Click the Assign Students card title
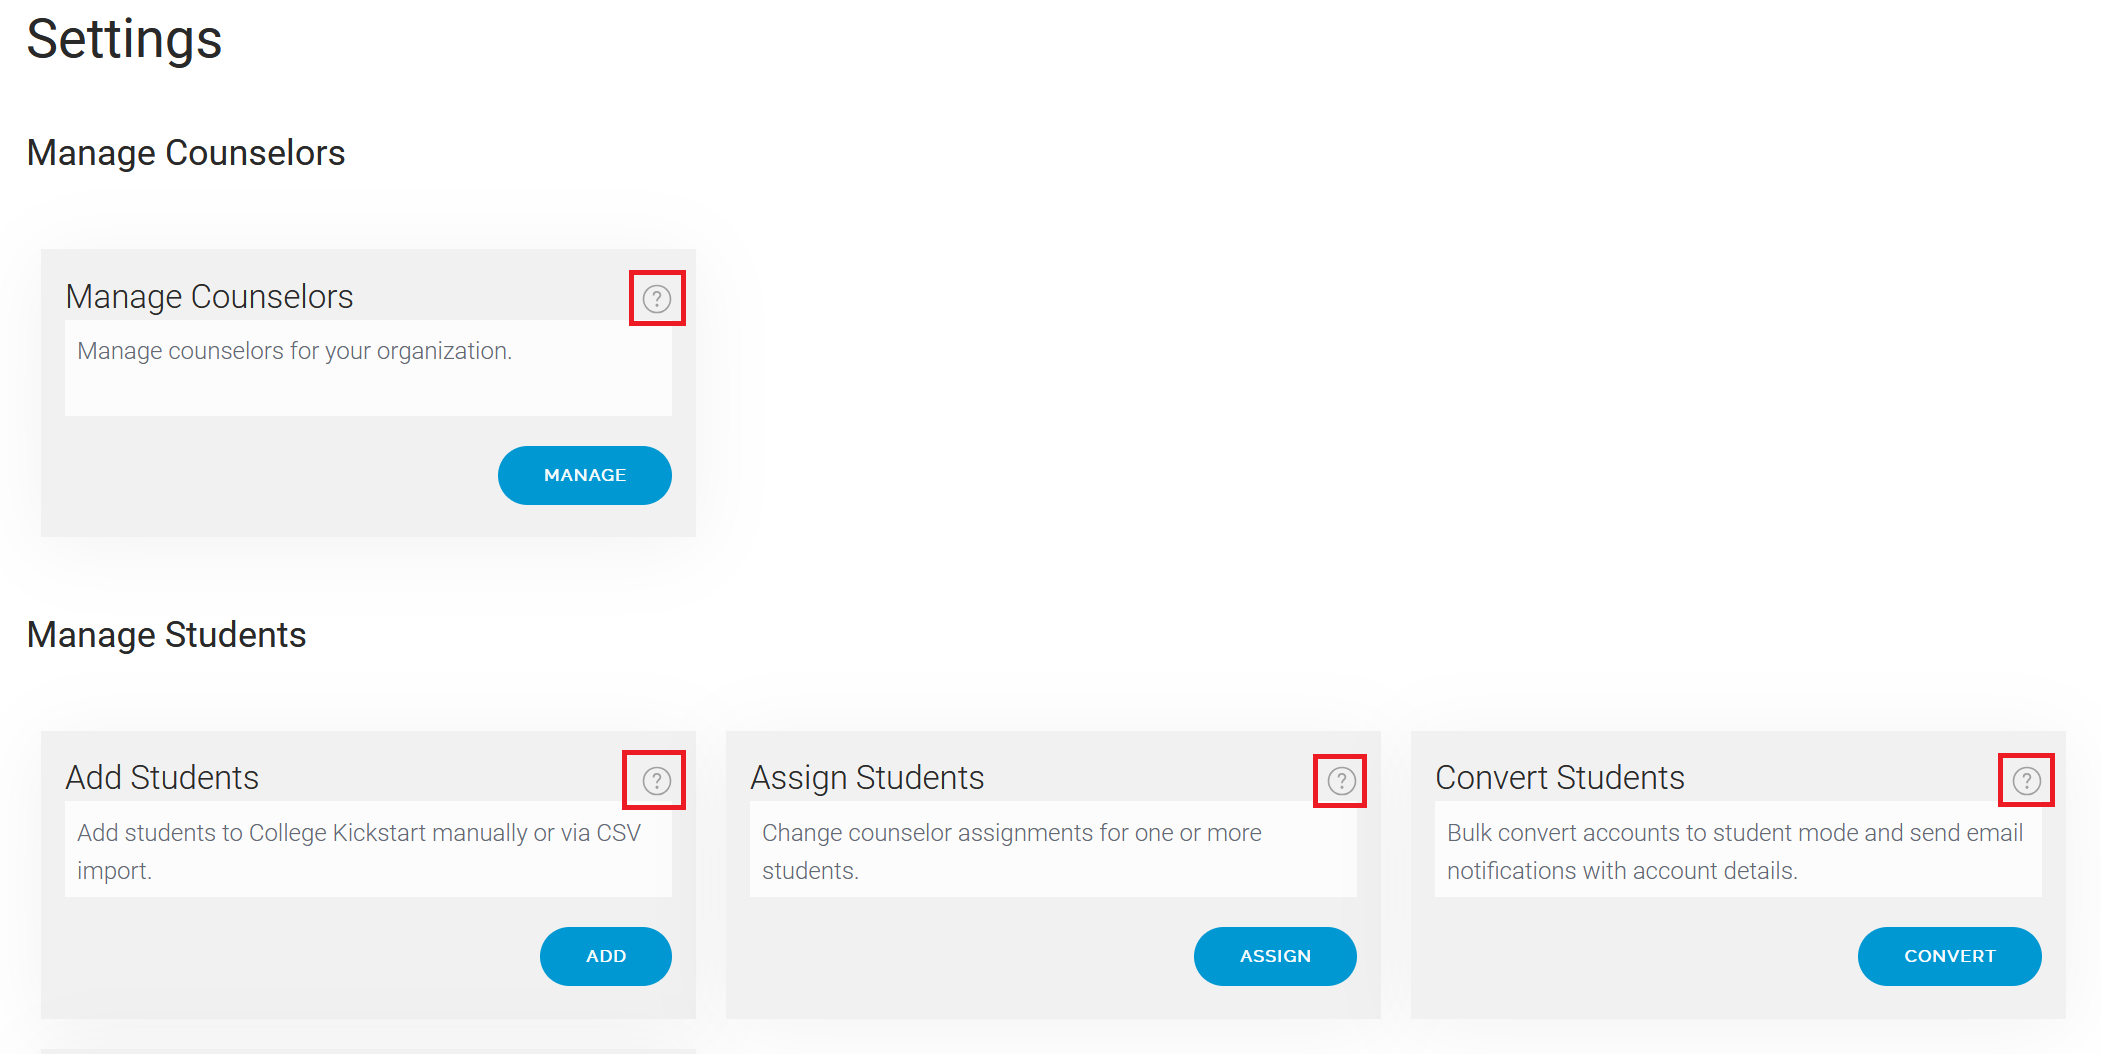 [x=867, y=778]
